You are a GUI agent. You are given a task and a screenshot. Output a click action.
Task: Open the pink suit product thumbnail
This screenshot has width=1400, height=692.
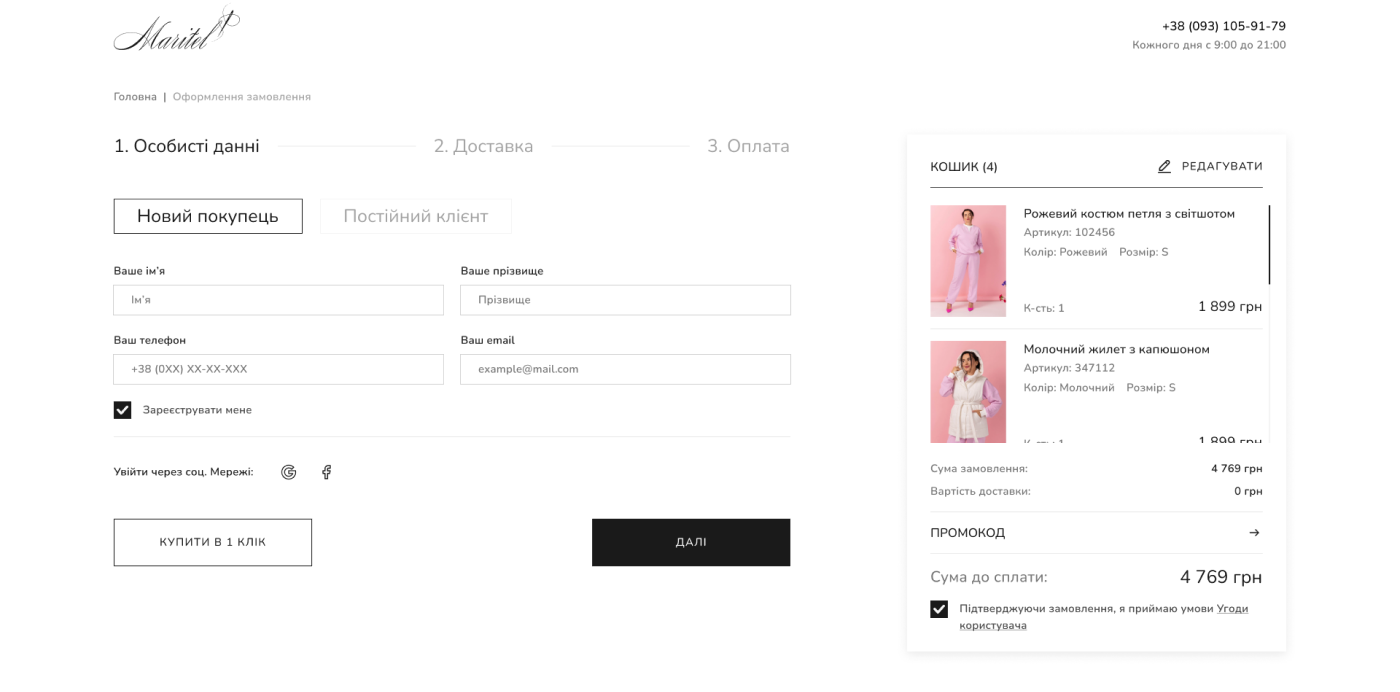point(968,261)
